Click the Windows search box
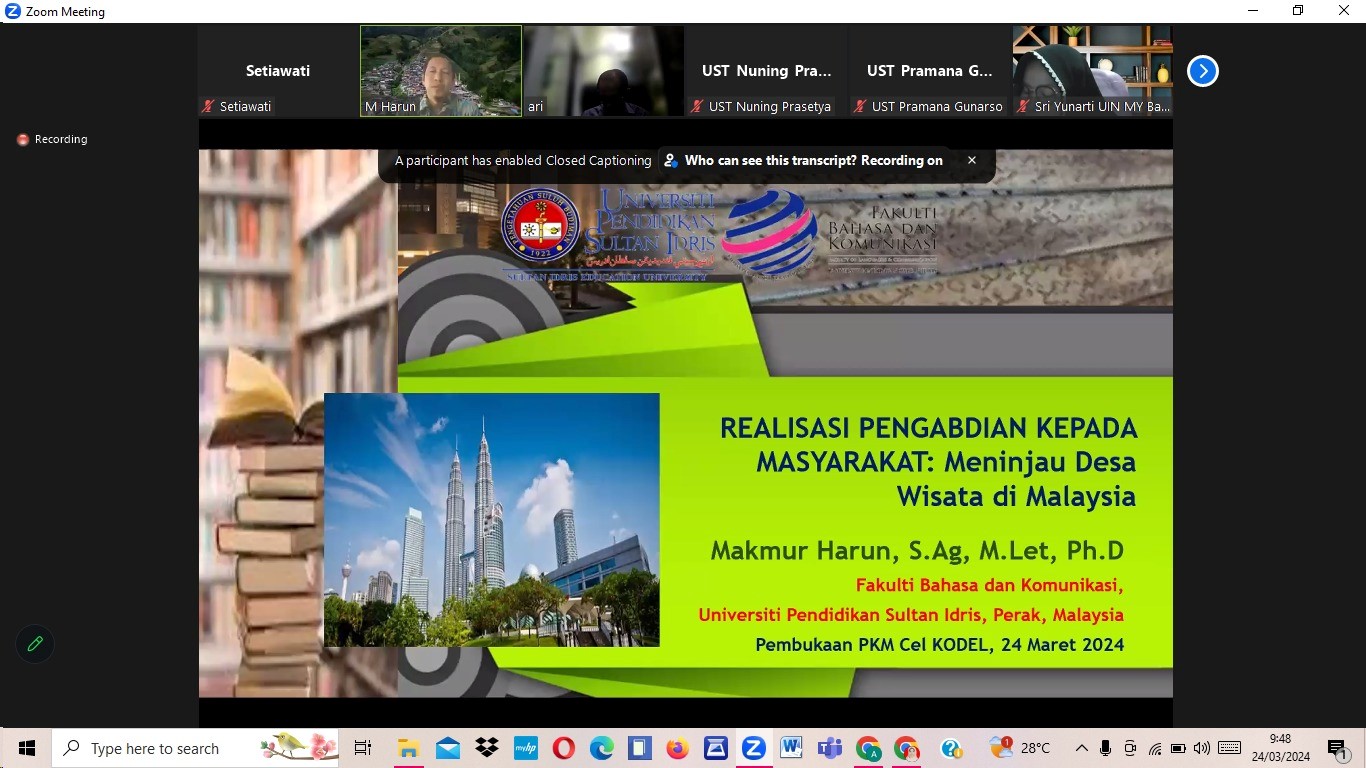 click(x=155, y=748)
